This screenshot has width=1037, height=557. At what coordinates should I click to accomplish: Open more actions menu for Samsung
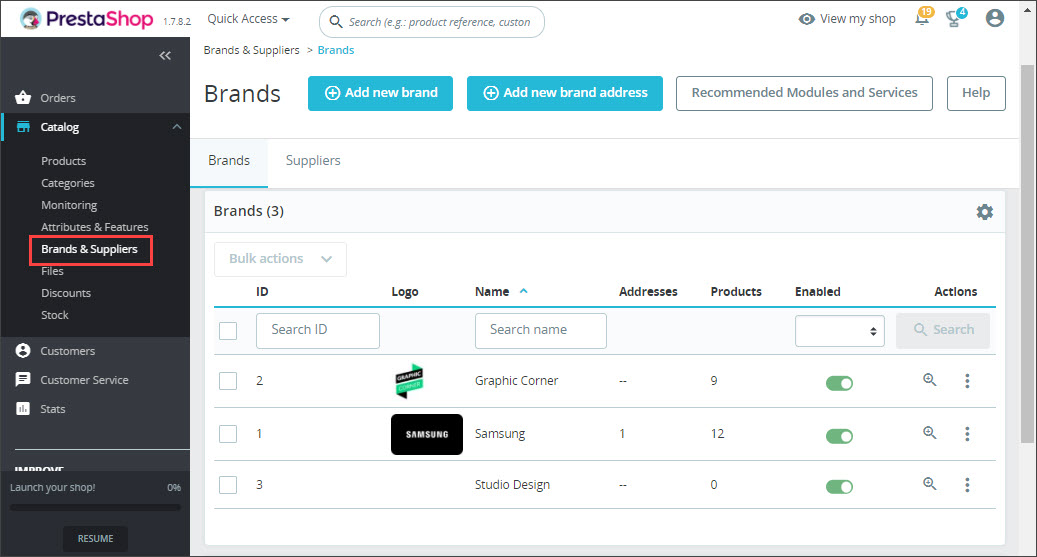(x=967, y=433)
